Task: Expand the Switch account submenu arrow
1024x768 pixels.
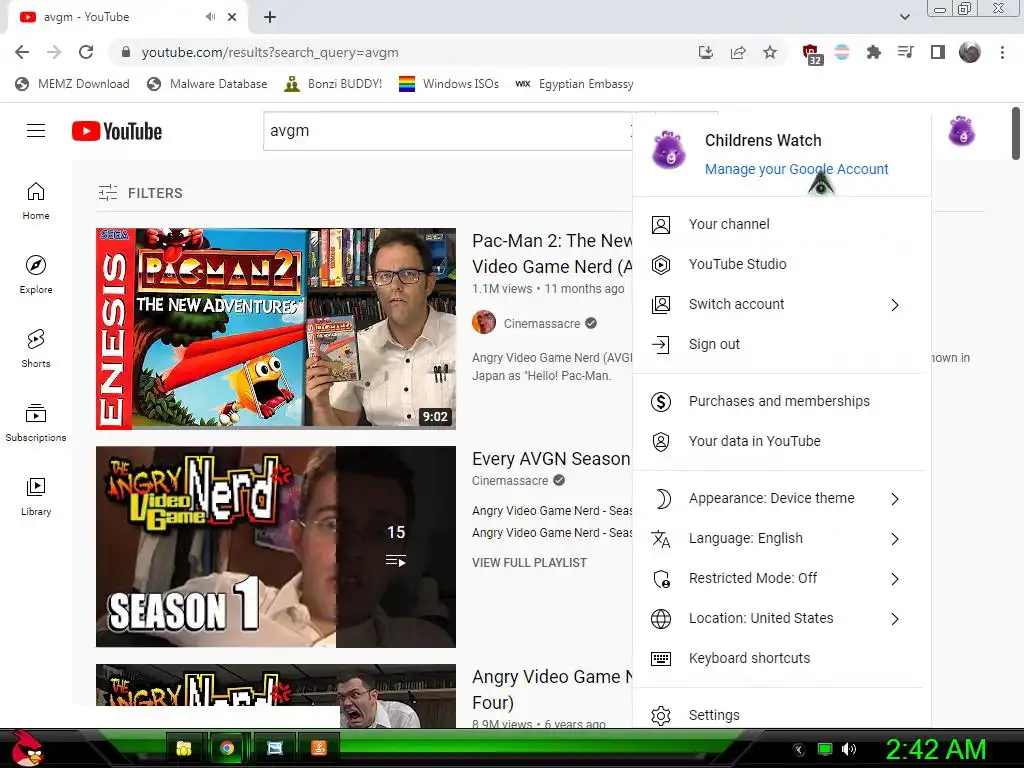Action: (x=895, y=305)
